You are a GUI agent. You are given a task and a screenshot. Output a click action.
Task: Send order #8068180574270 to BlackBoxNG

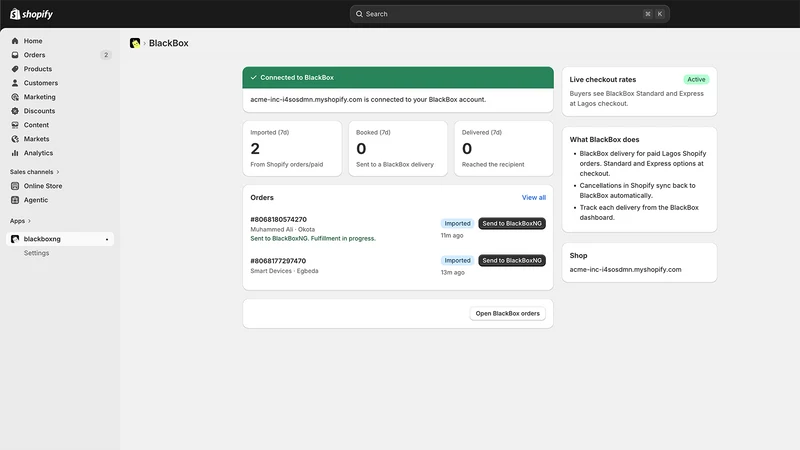pyautogui.click(x=512, y=223)
